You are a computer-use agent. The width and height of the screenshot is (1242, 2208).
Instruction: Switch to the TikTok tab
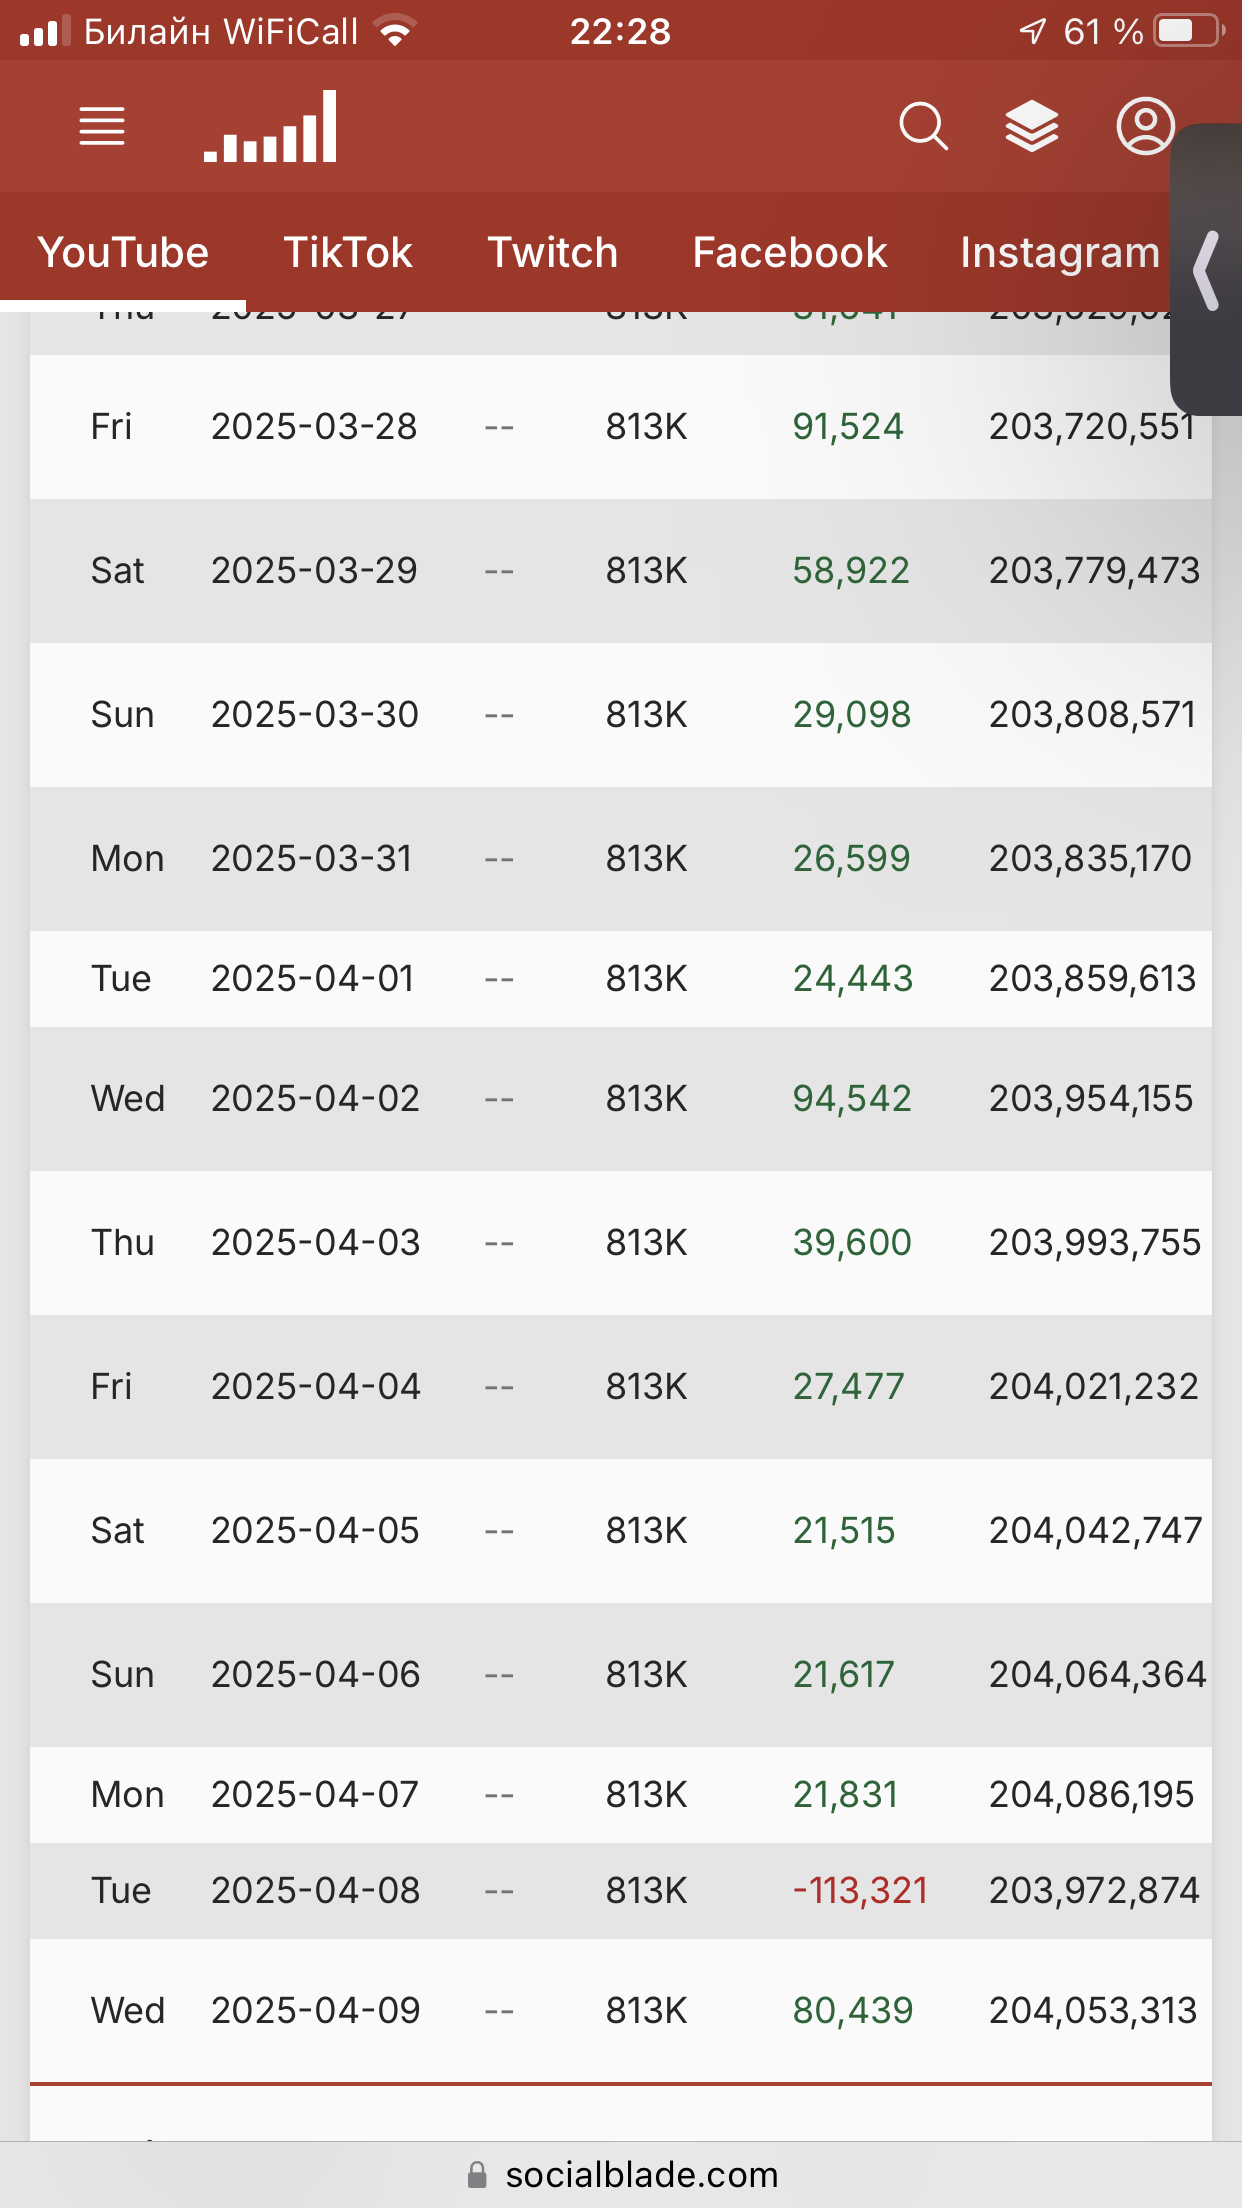(348, 253)
